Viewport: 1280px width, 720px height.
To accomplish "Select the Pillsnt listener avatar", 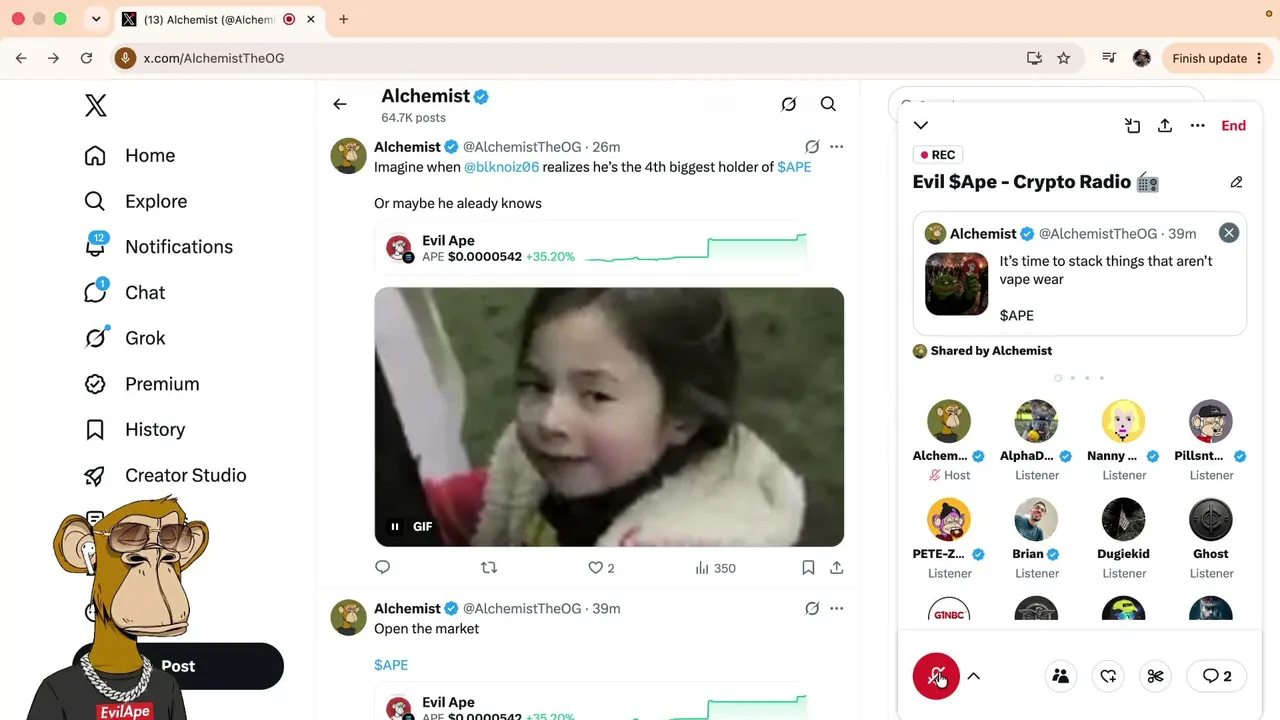I will click(1211, 421).
